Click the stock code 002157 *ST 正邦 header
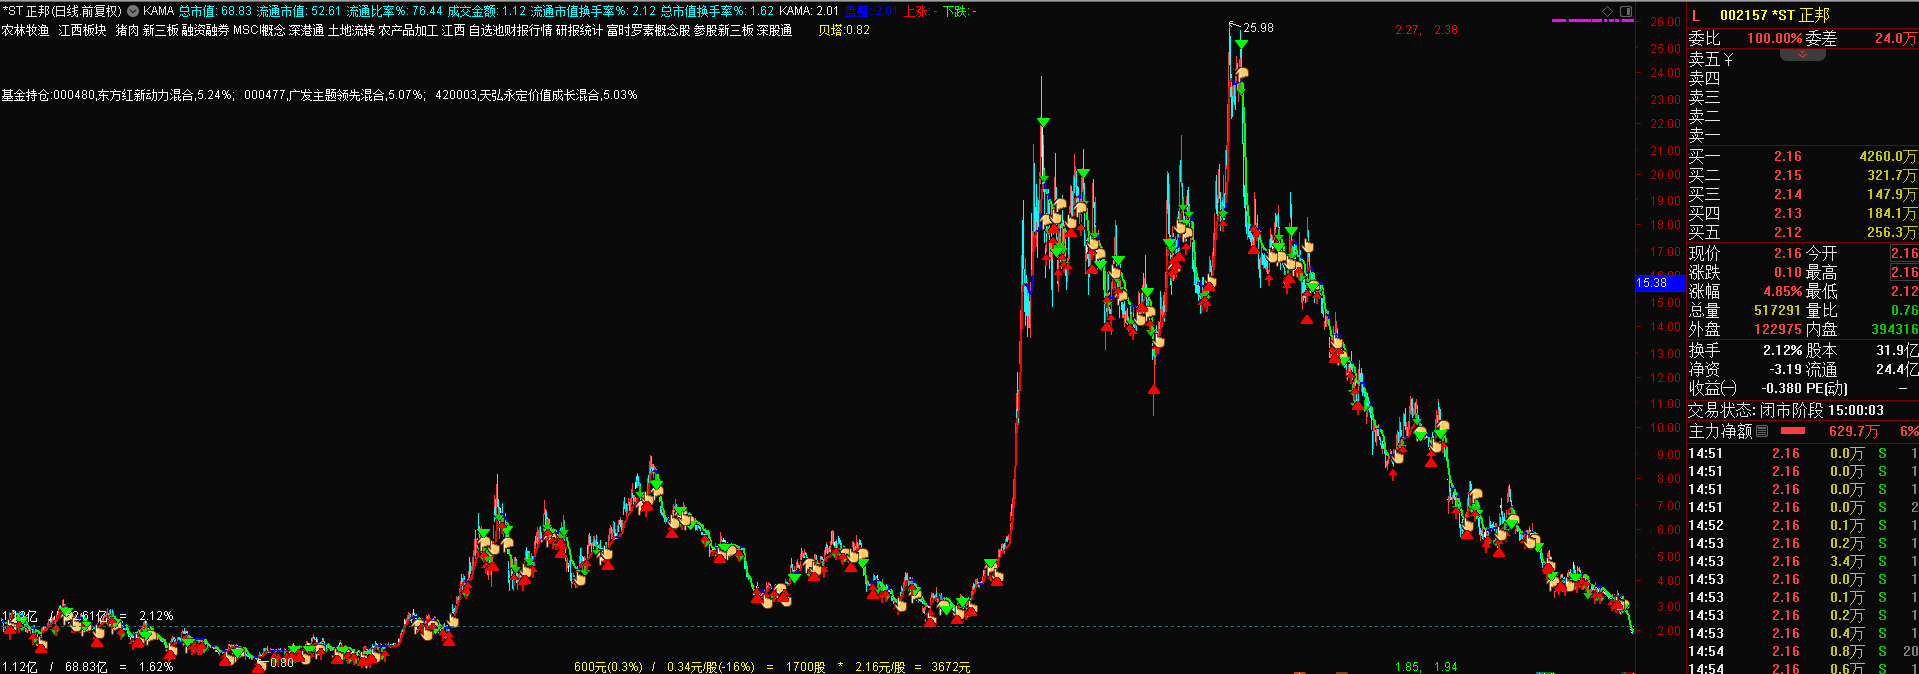The width and height of the screenshot is (1919, 674). click(1774, 15)
